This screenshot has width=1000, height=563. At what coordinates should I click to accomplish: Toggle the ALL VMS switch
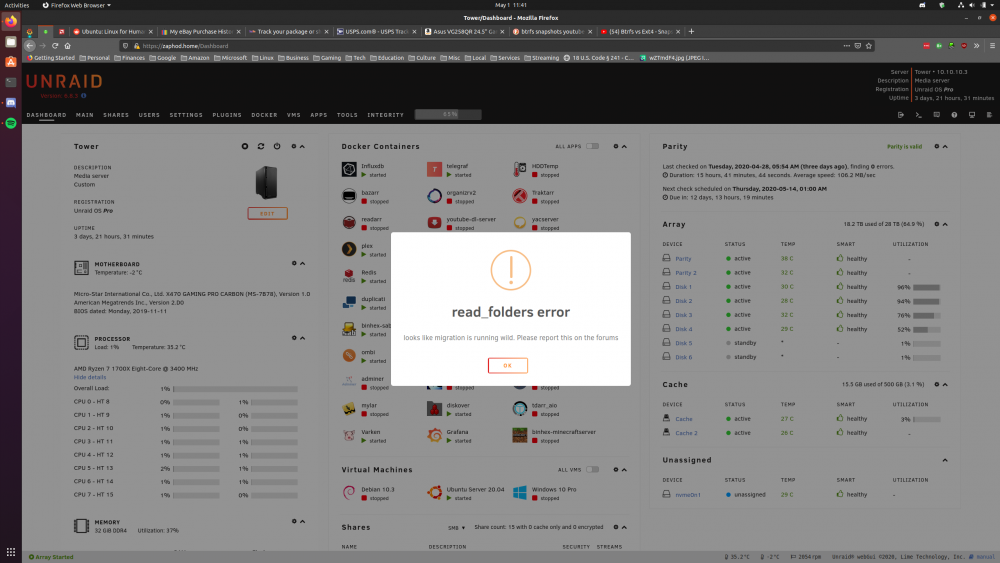point(592,469)
